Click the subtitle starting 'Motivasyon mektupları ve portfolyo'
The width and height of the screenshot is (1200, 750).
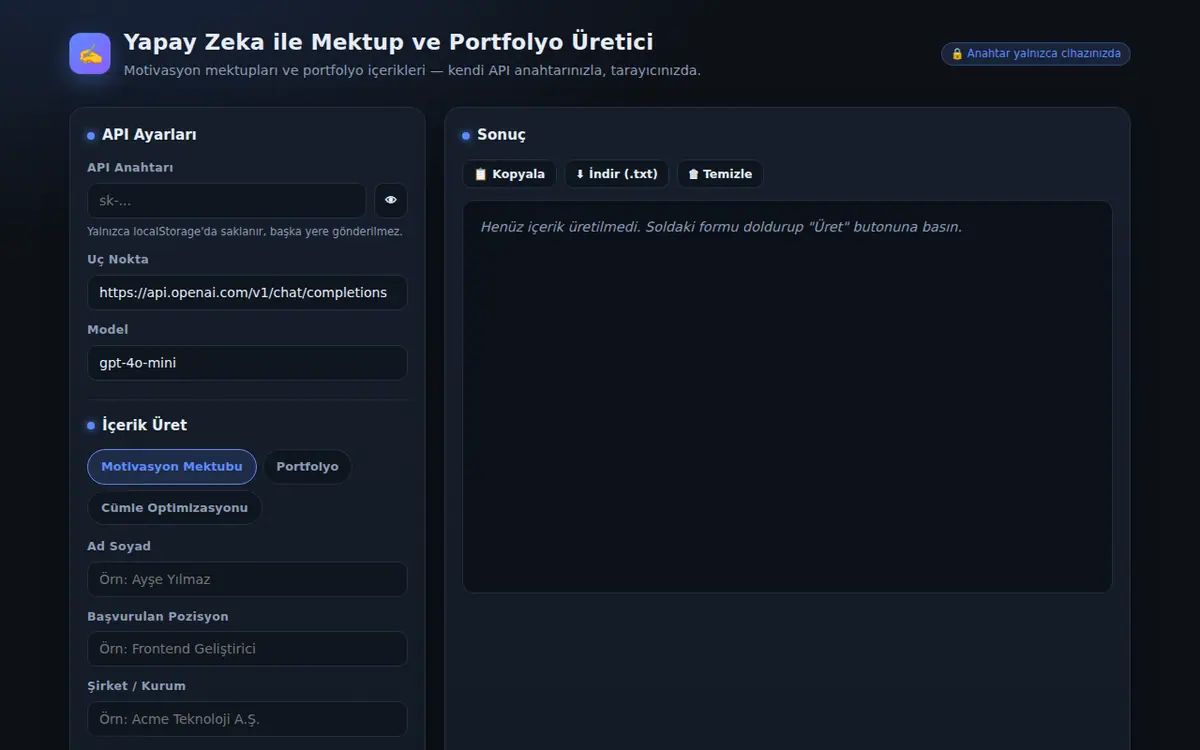[x=412, y=71]
